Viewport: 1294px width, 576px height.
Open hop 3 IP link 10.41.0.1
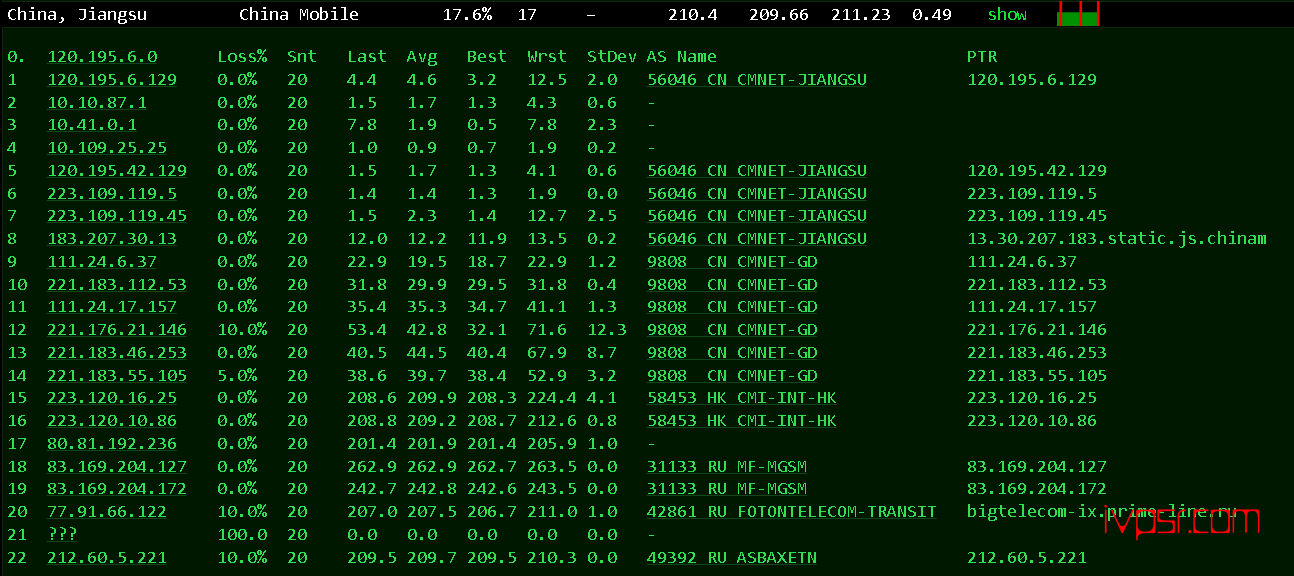92,125
